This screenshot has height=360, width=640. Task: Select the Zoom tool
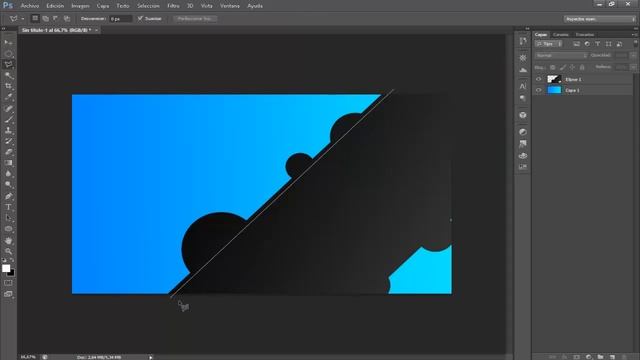(x=8, y=251)
